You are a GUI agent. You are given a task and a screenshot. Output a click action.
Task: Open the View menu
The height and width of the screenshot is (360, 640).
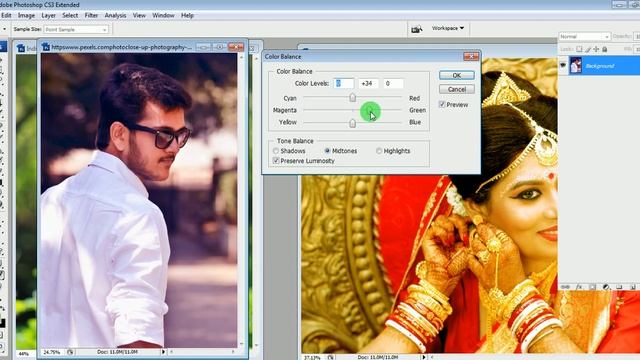coord(139,15)
